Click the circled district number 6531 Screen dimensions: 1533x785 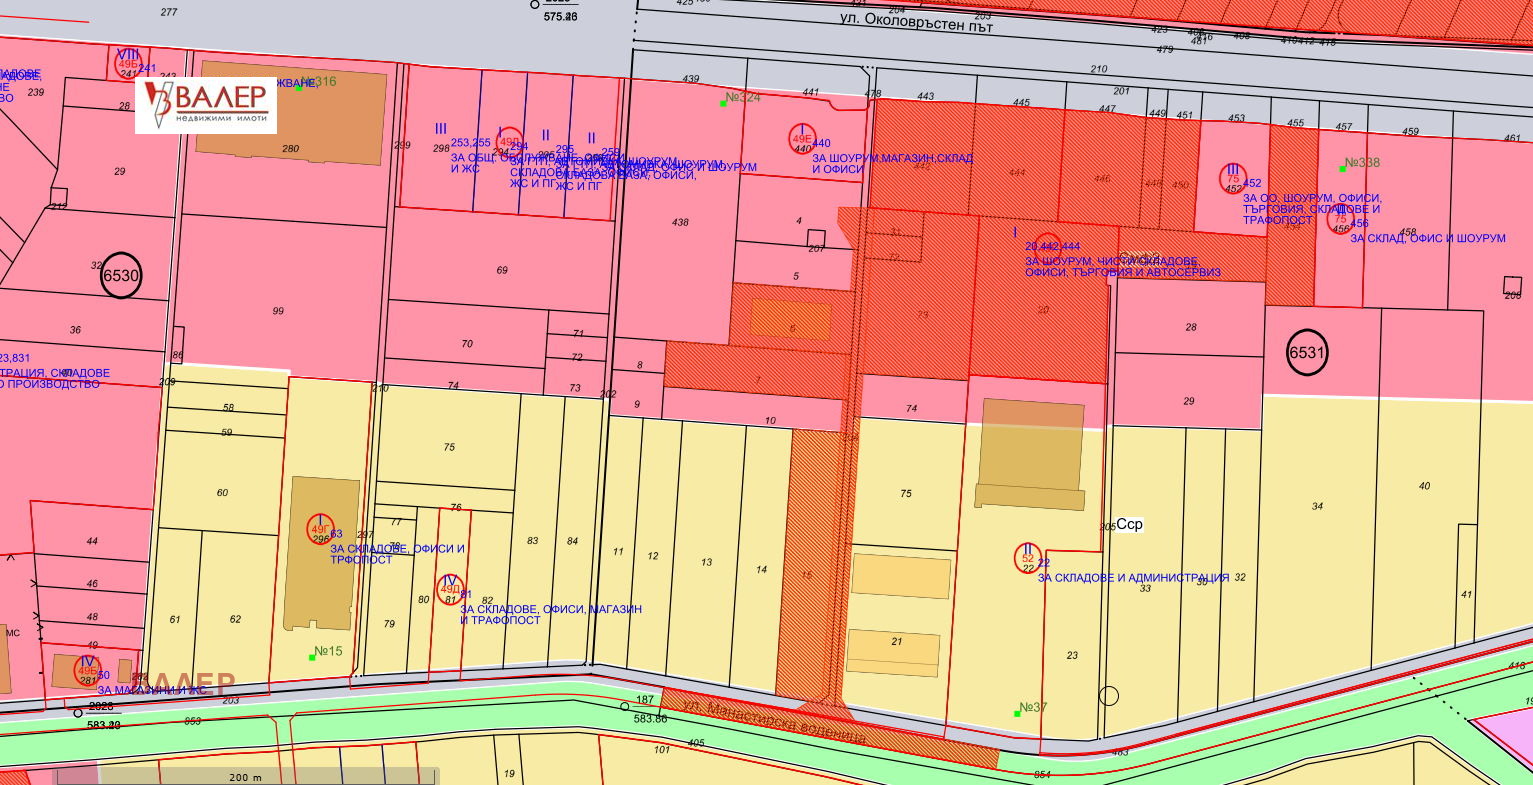pyautogui.click(x=1307, y=353)
